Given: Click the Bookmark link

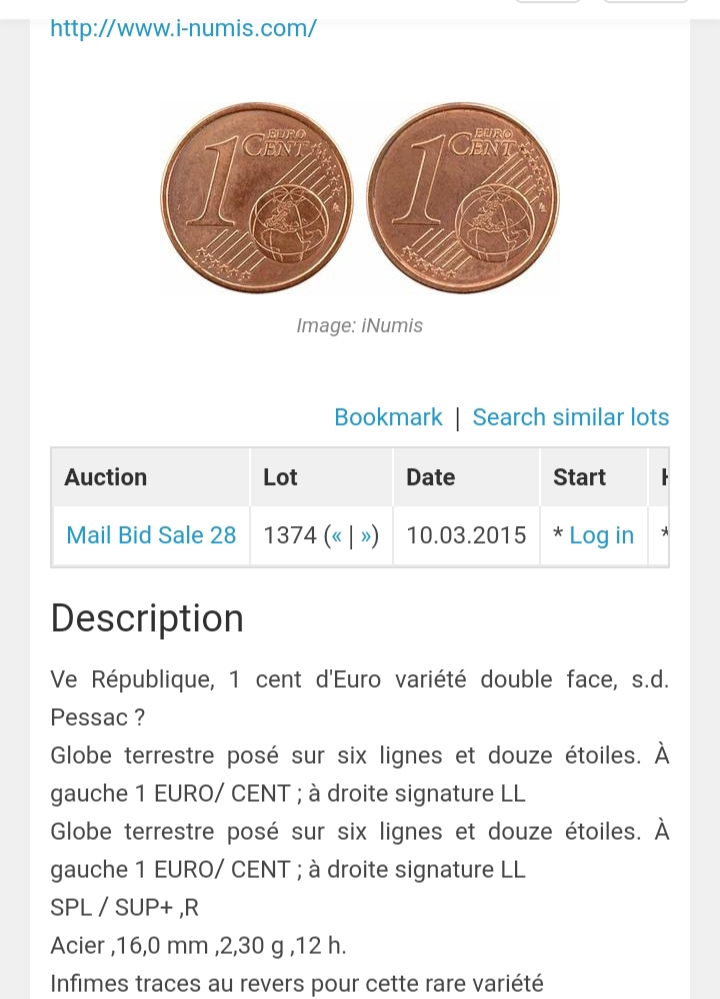Looking at the screenshot, I should pos(388,417).
